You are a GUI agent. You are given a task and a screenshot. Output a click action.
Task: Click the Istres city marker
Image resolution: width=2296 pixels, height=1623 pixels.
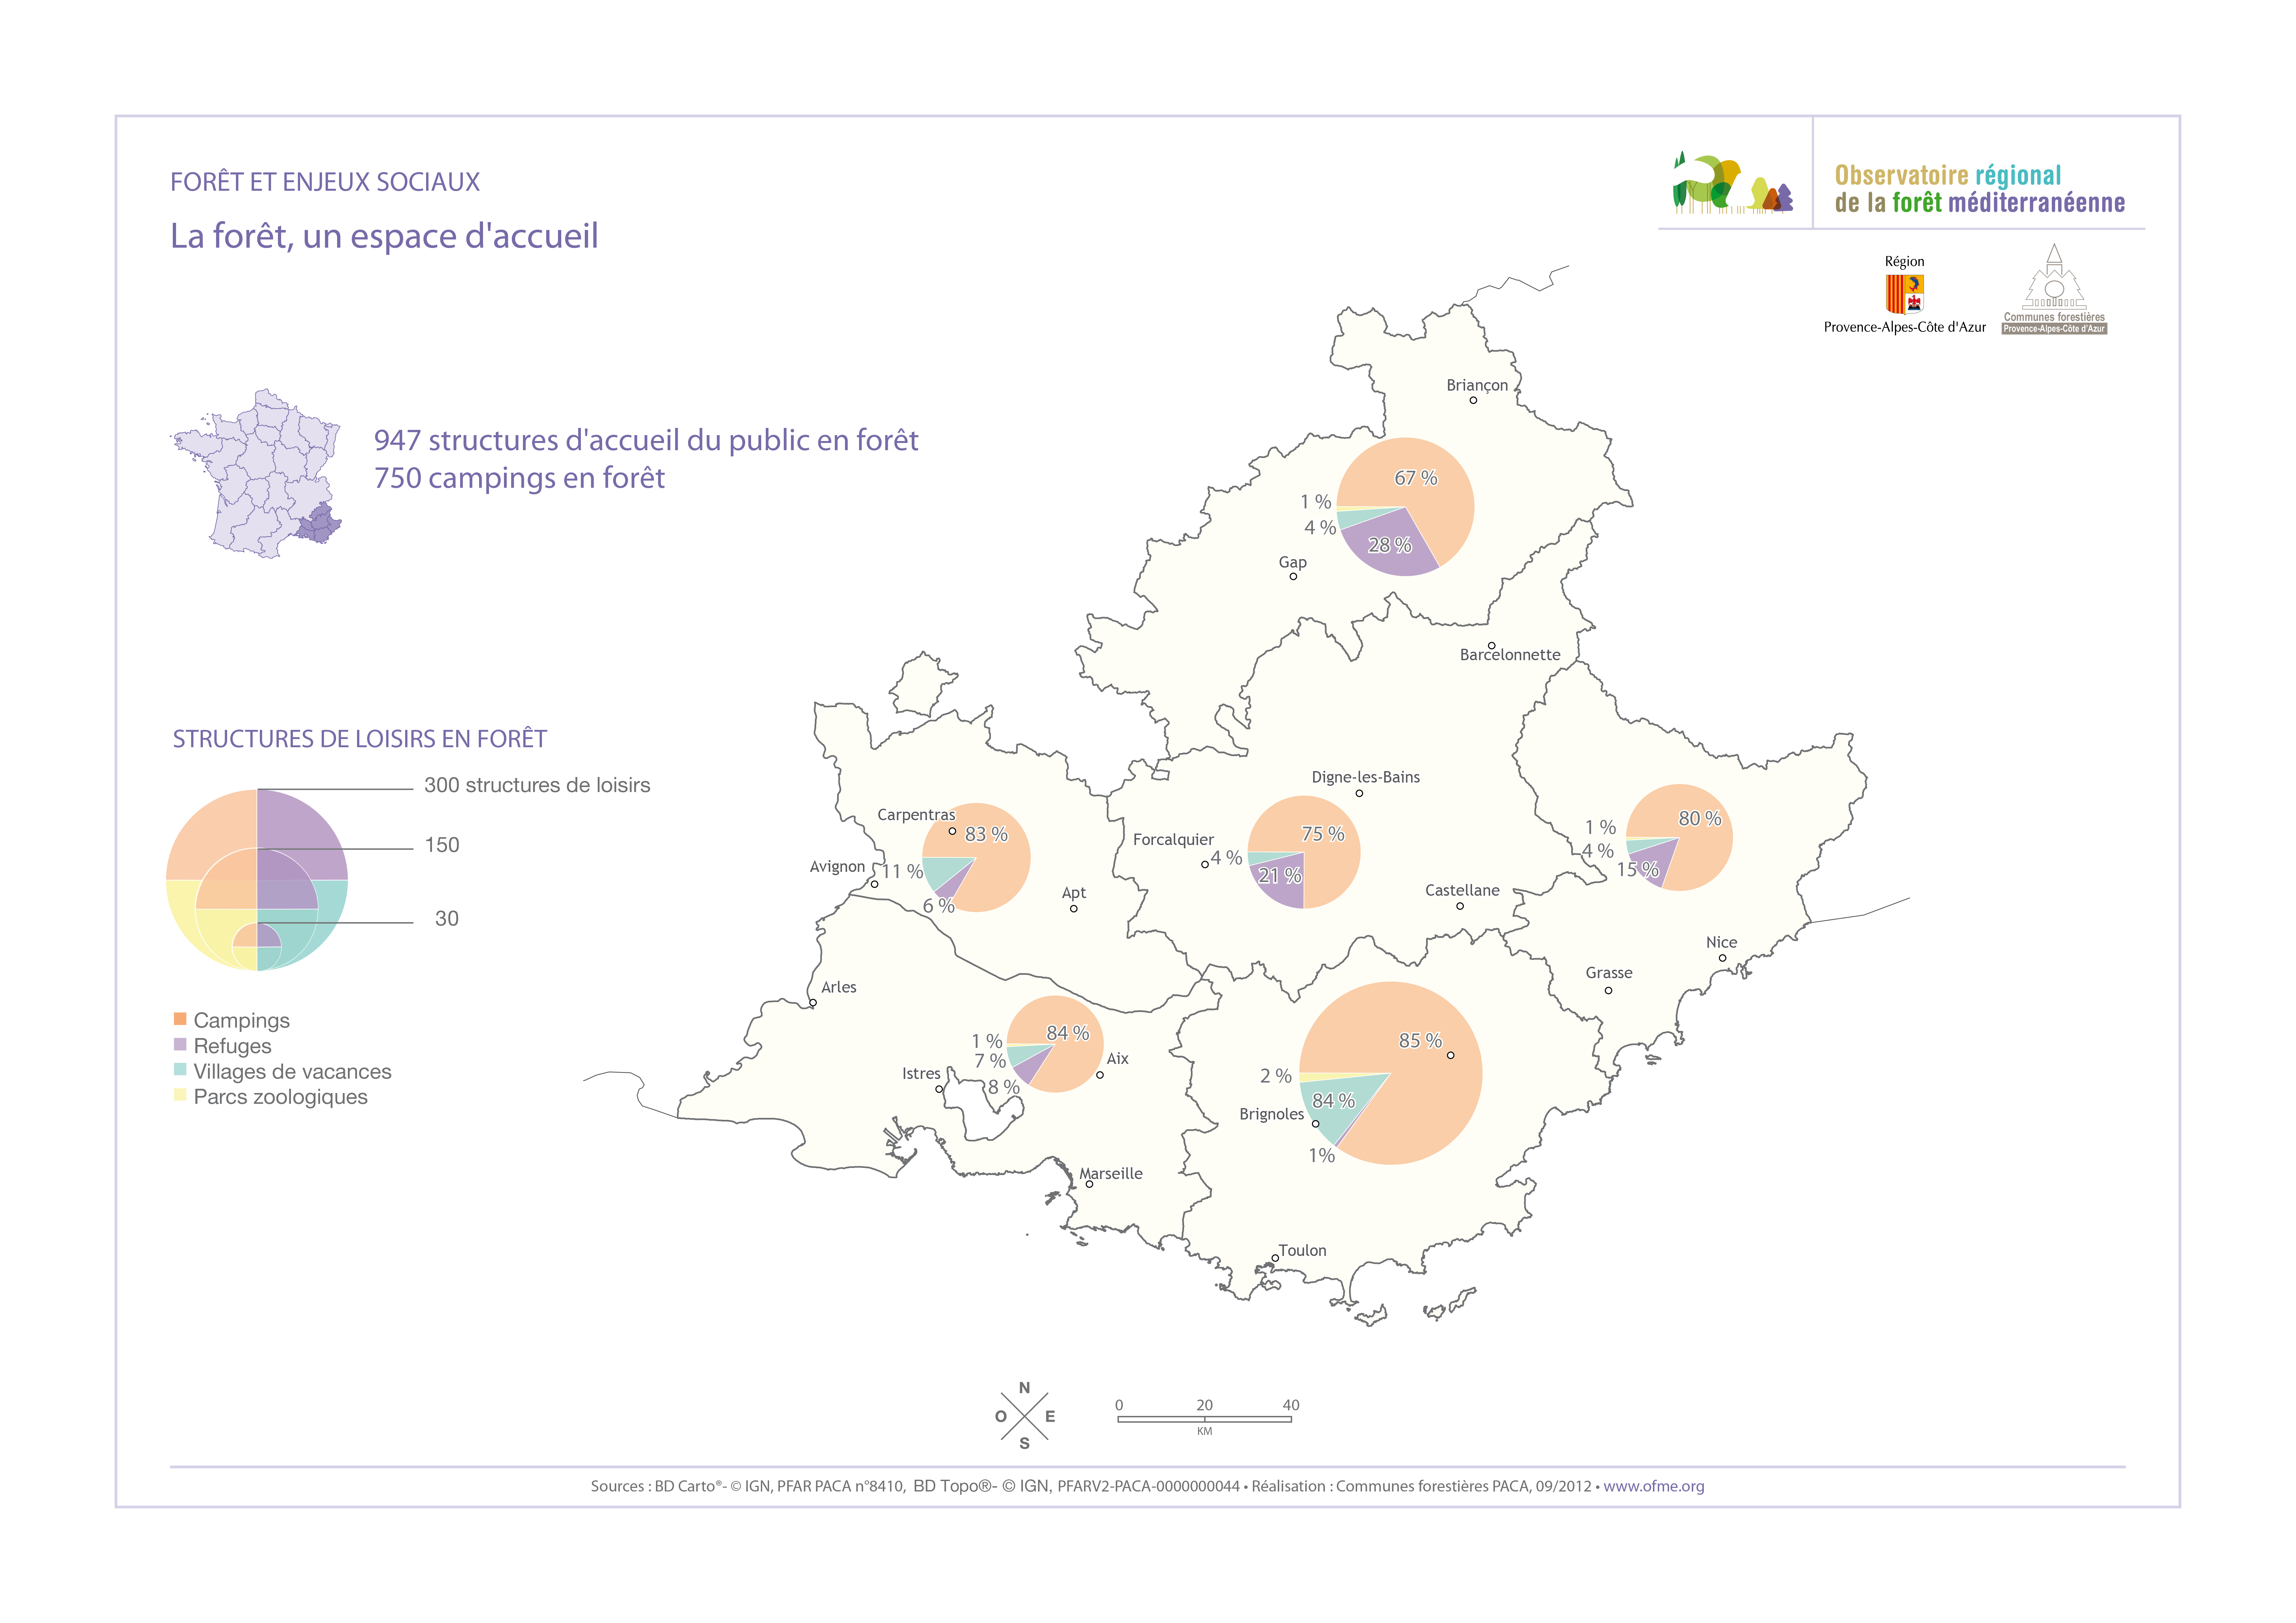pyautogui.click(x=939, y=1089)
